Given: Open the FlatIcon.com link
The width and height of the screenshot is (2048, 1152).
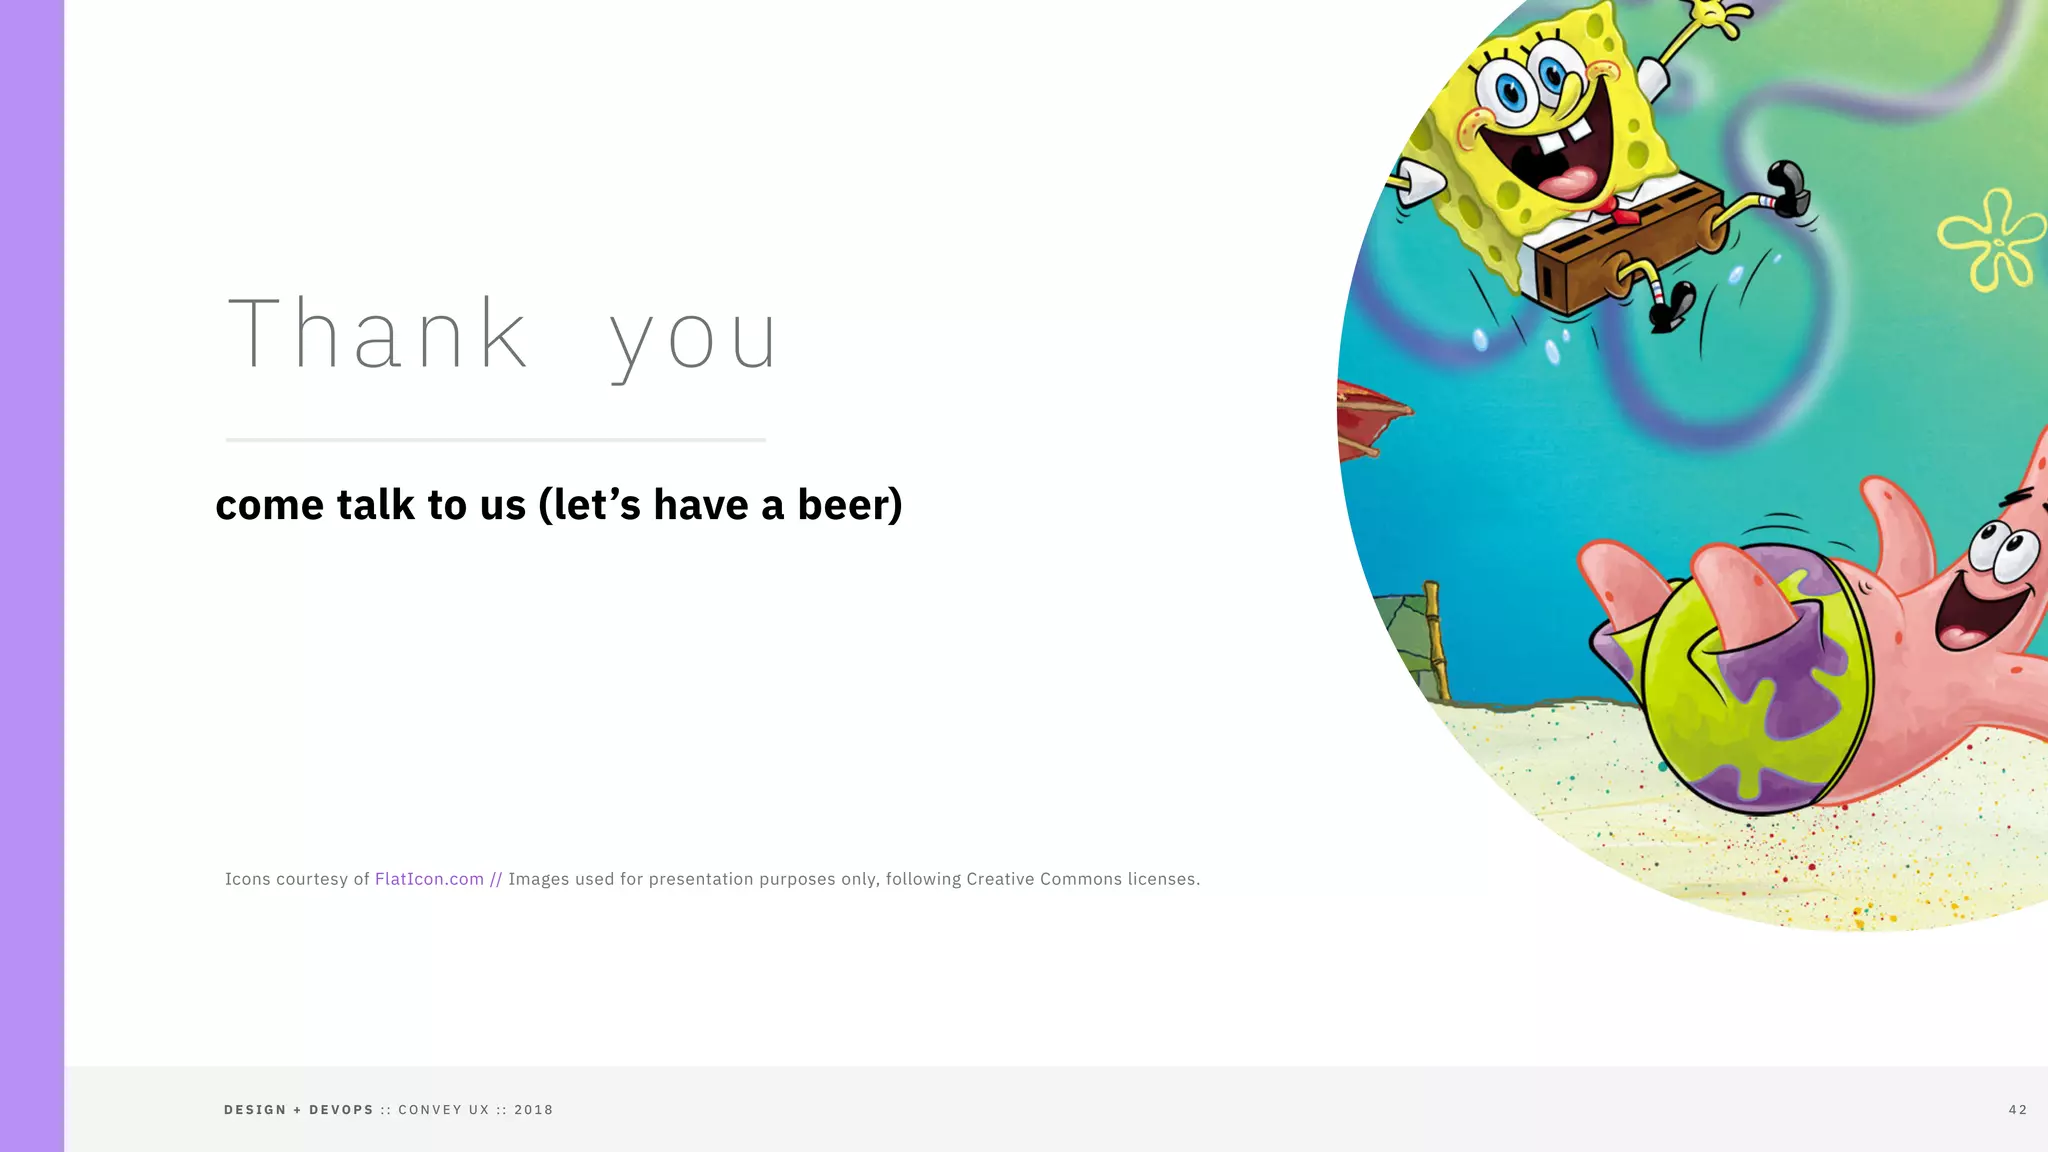Looking at the screenshot, I should (x=429, y=879).
